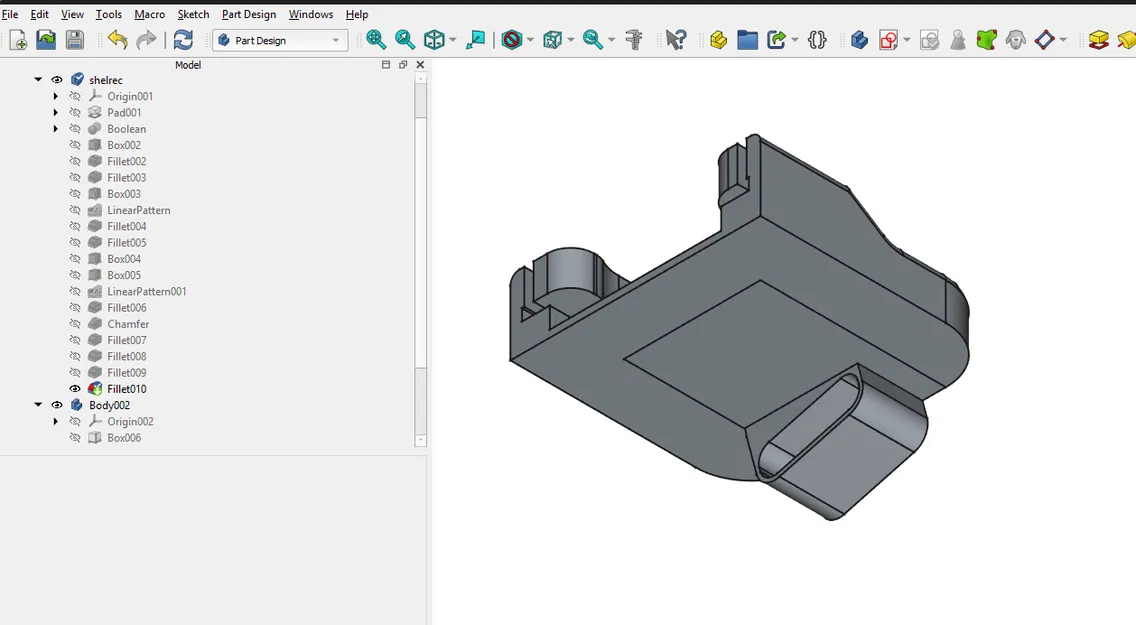The height and width of the screenshot is (625, 1136).
Task: Open the measure caliper tool
Action: pos(633,40)
